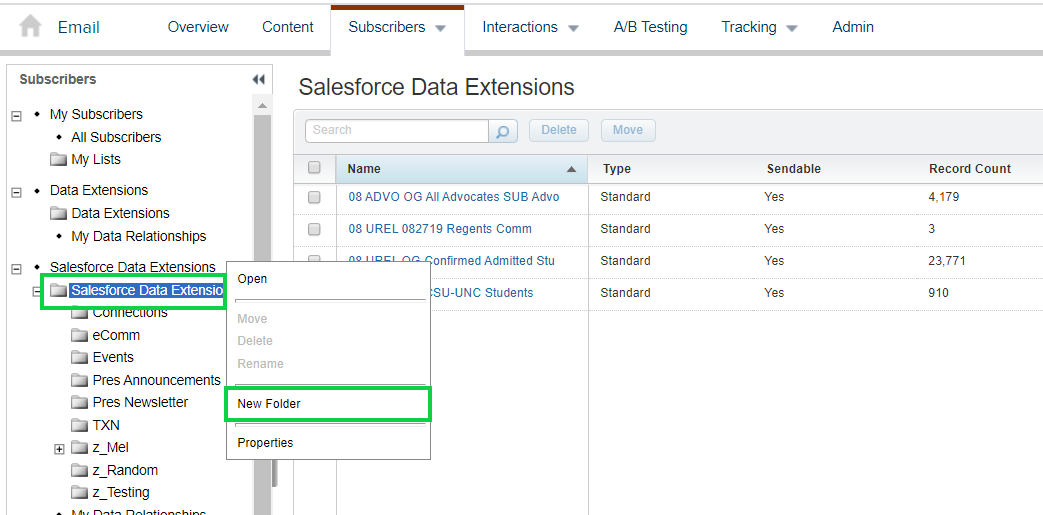
Task: Switch to the Content tab
Action: (x=288, y=27)
